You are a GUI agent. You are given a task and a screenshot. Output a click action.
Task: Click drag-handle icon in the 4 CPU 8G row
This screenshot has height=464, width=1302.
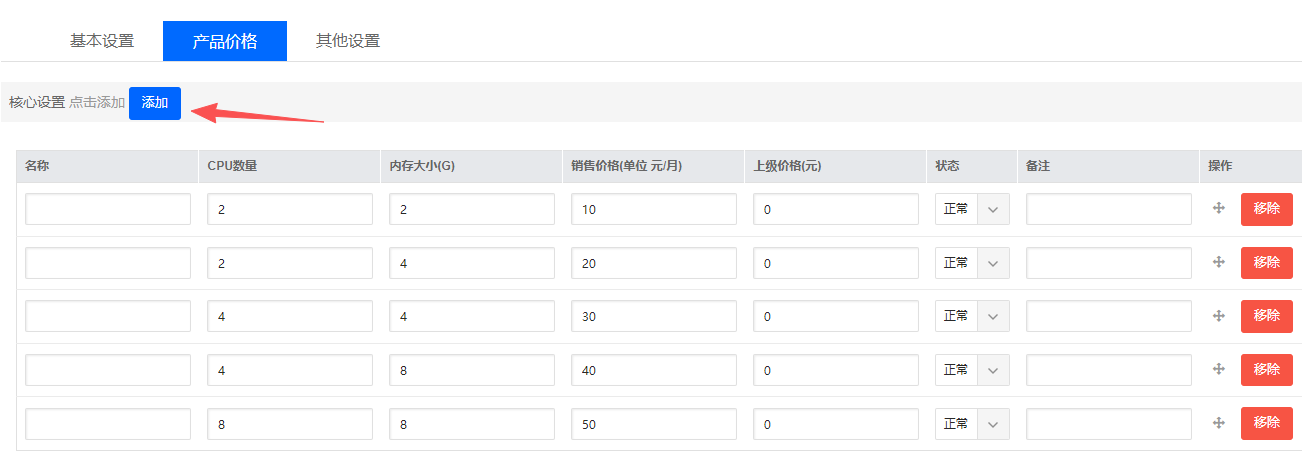coord(1218,369)
